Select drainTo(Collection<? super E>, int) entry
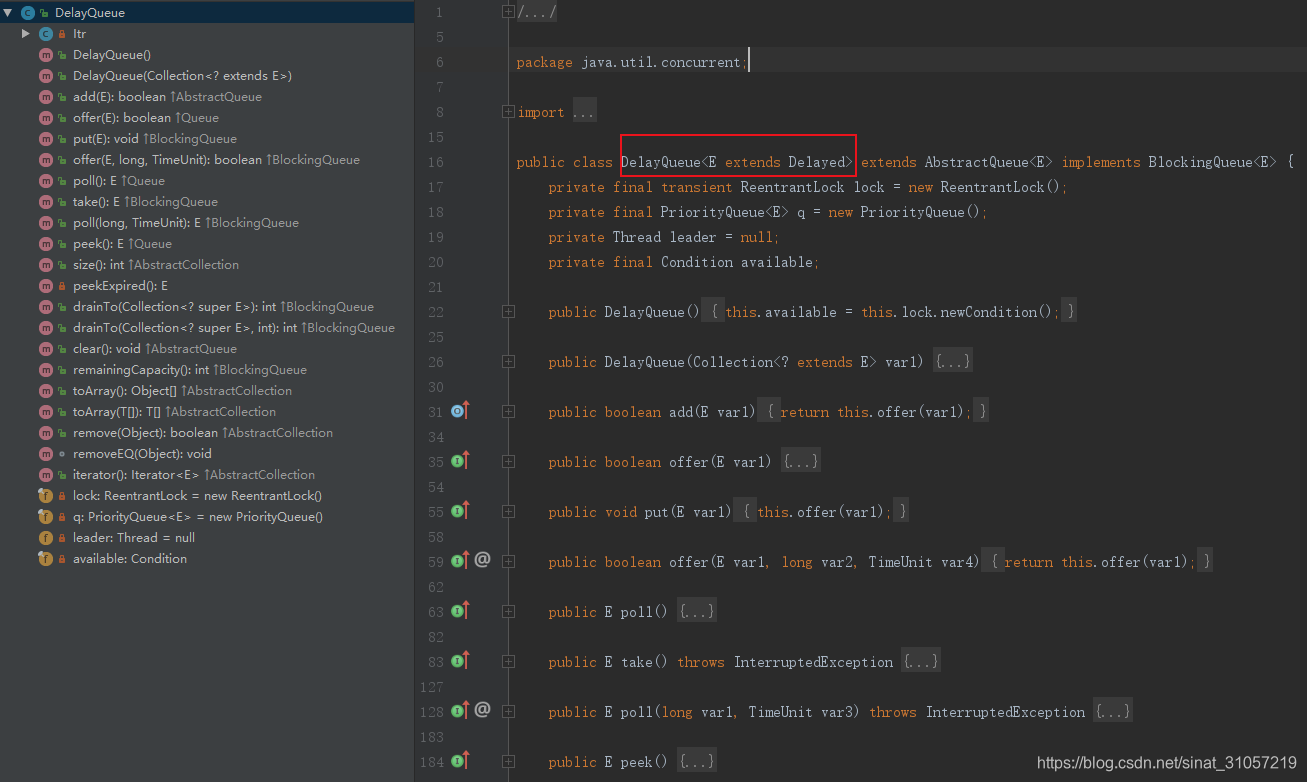The image size is (1307, 782). (234, 328)
